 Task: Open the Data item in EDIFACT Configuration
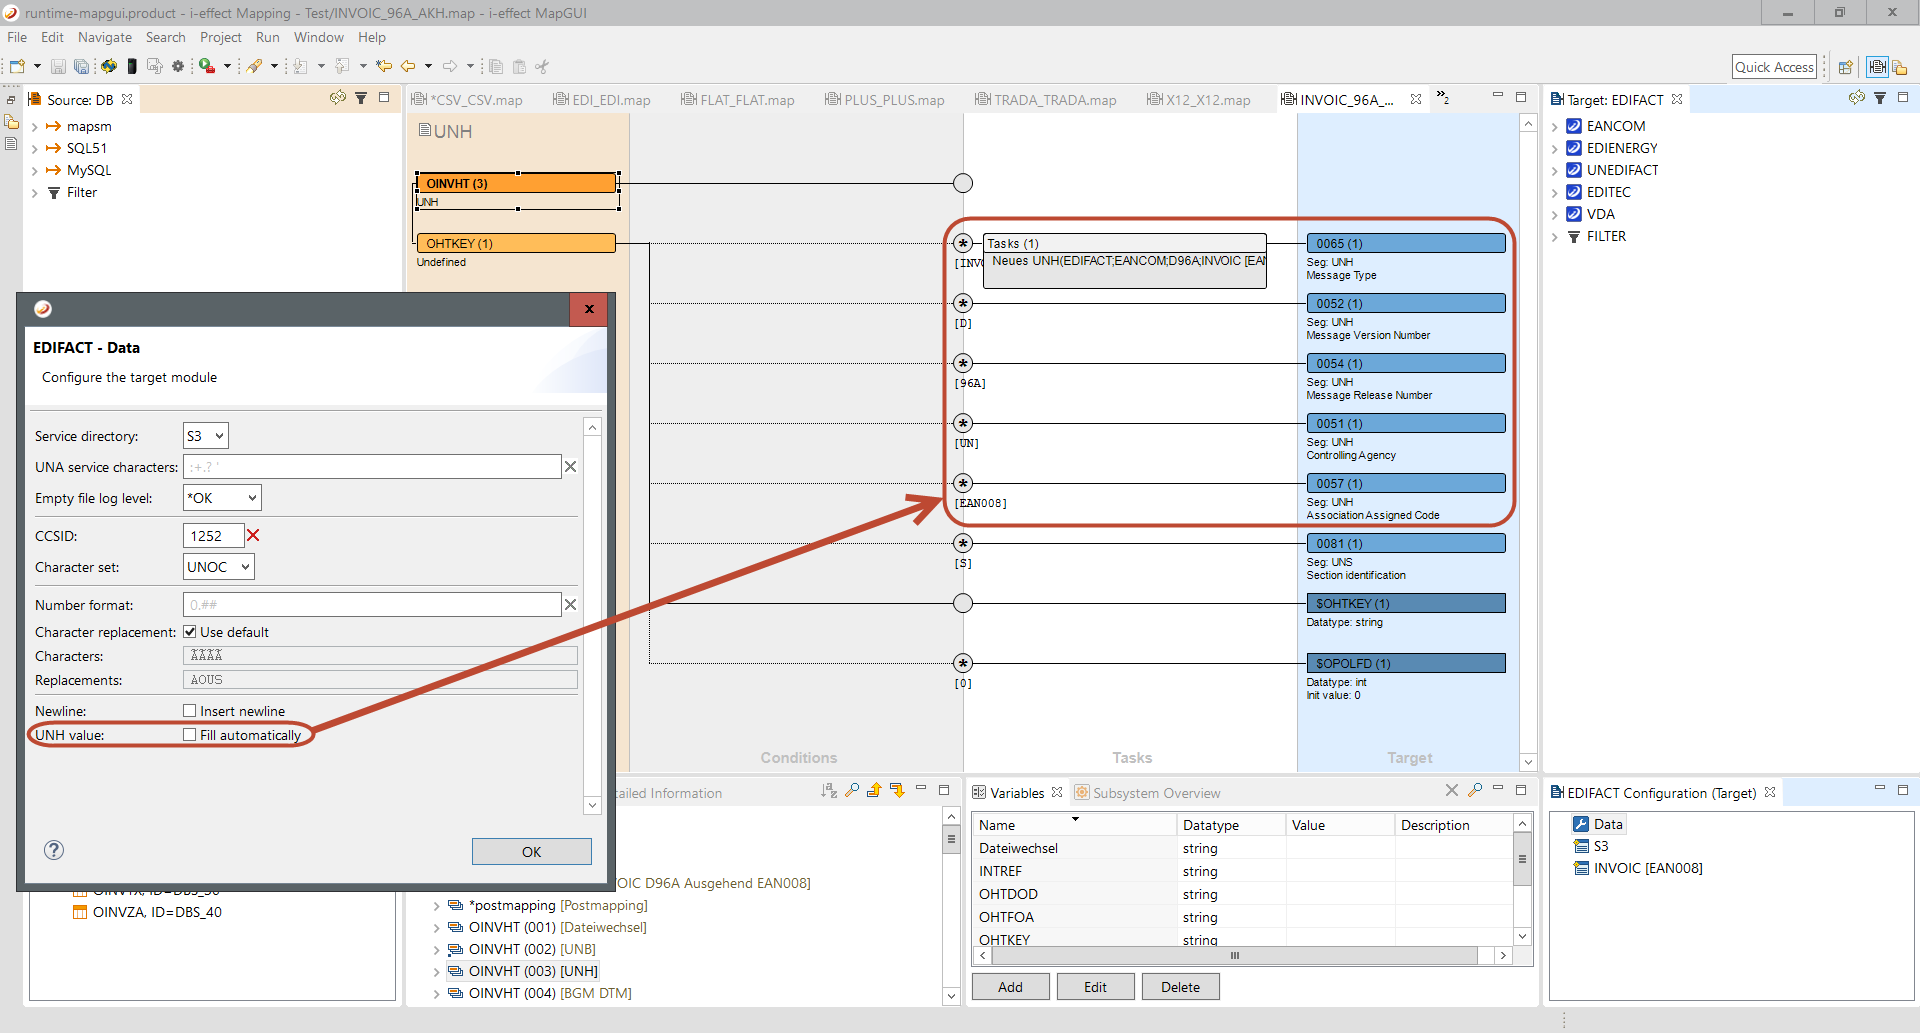tap(1607, 824)
